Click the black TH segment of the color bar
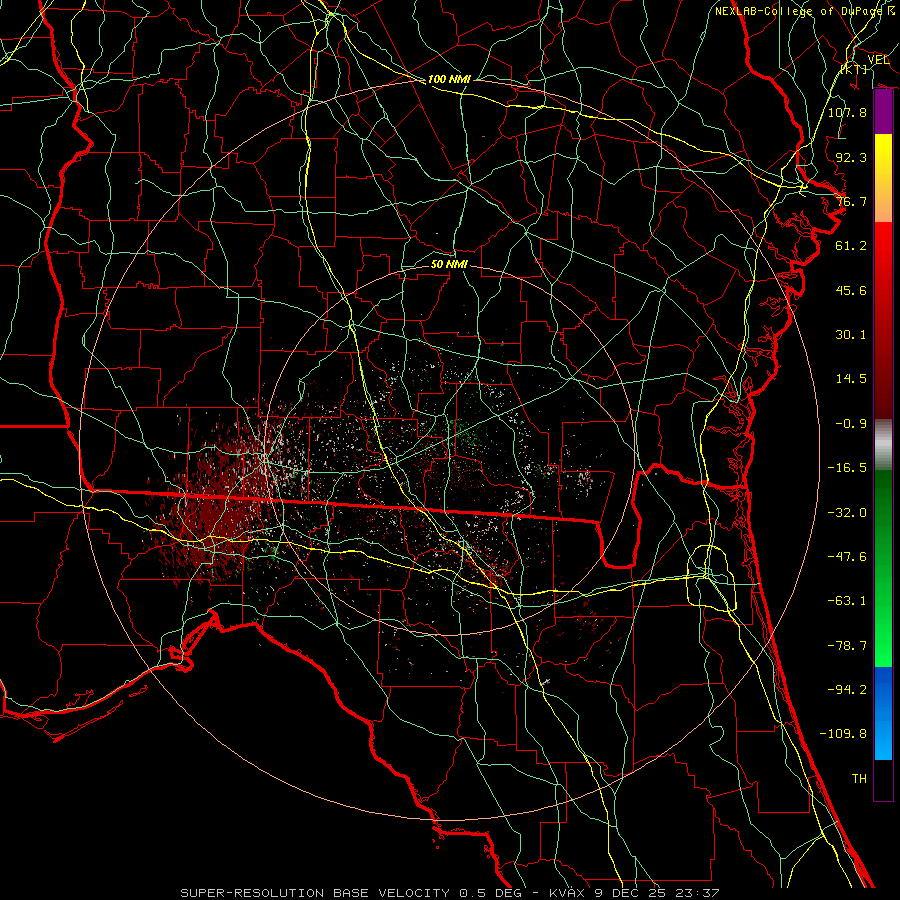This screenshot has width=900, height=900. click(x=883, y=779)
